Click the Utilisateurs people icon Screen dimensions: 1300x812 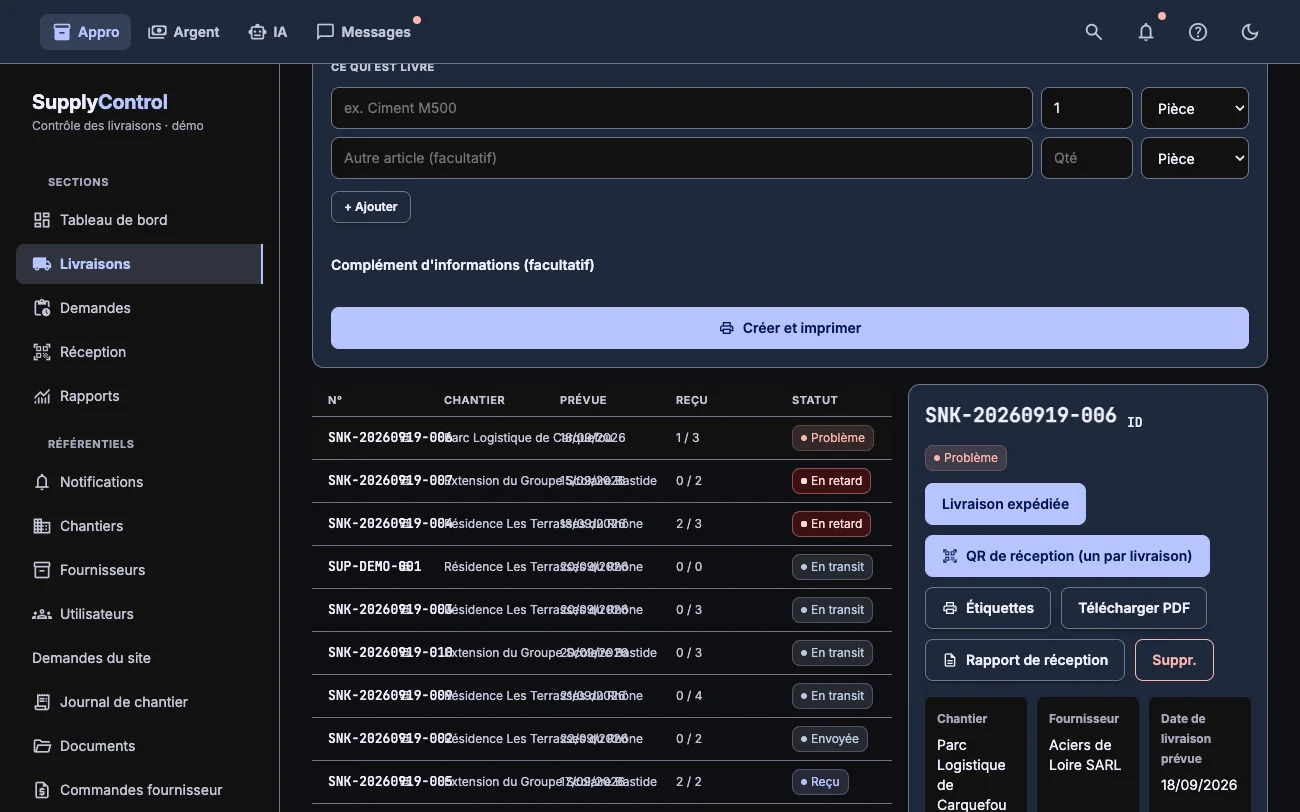point(42,614)
